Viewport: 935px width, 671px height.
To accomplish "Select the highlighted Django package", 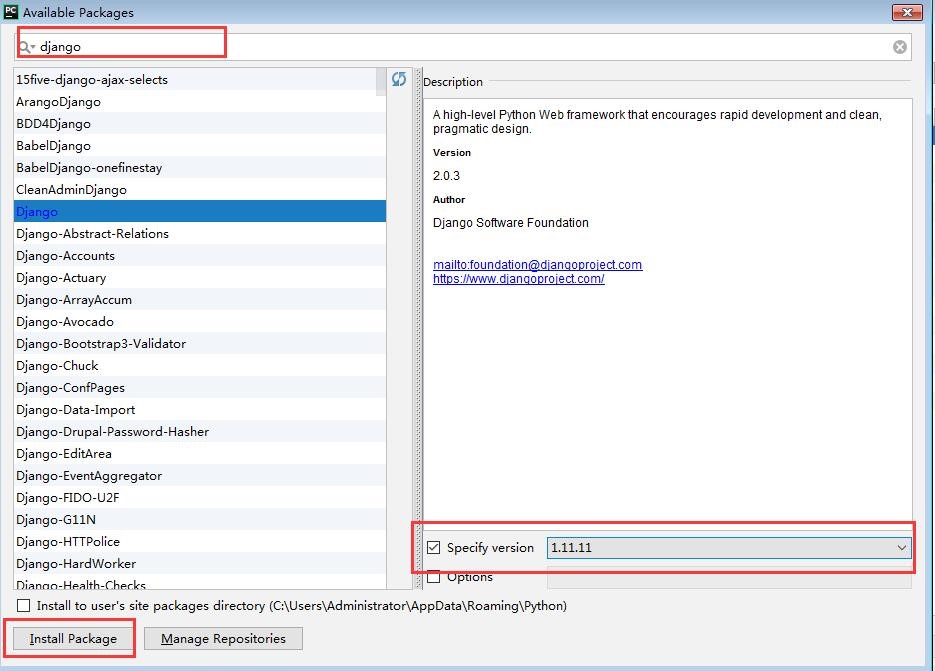I will (200, 211).
